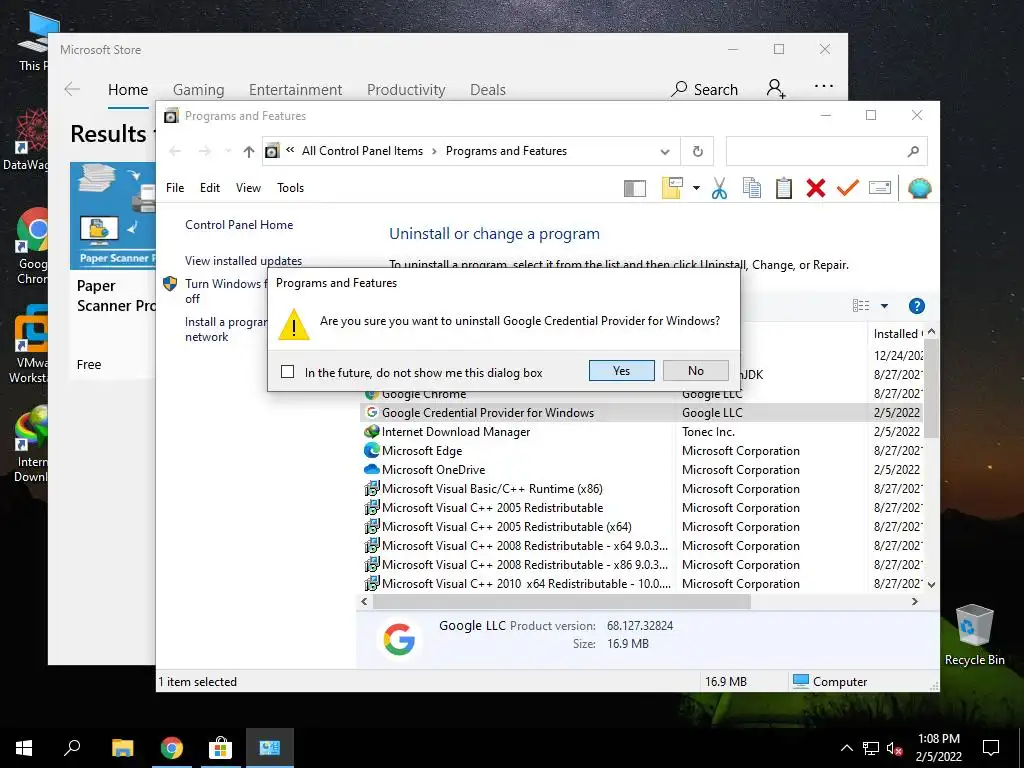Open Entertainment tab in Microsoft Store
The height and width of the screenshot is (768, 1024).
tap(295, 89)
